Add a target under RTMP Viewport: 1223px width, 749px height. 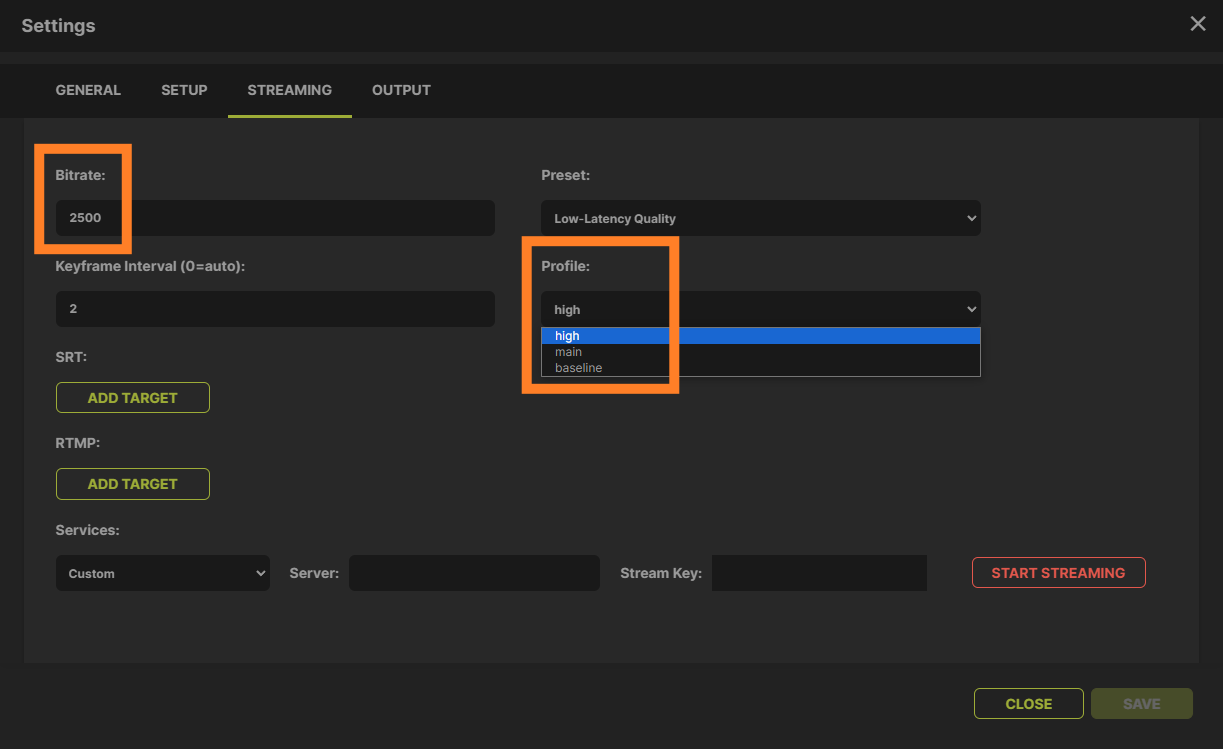click(133, 484)
